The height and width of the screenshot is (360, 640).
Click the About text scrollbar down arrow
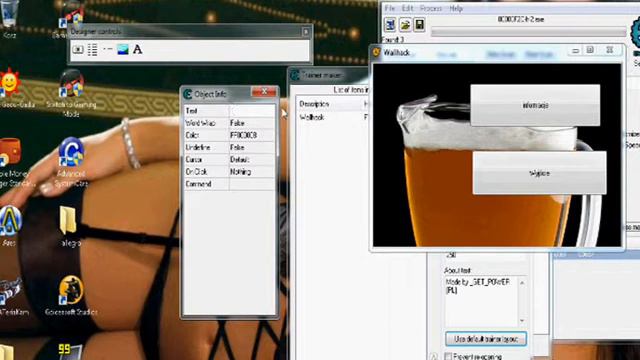pyautogui.click(x=522, y=321)
